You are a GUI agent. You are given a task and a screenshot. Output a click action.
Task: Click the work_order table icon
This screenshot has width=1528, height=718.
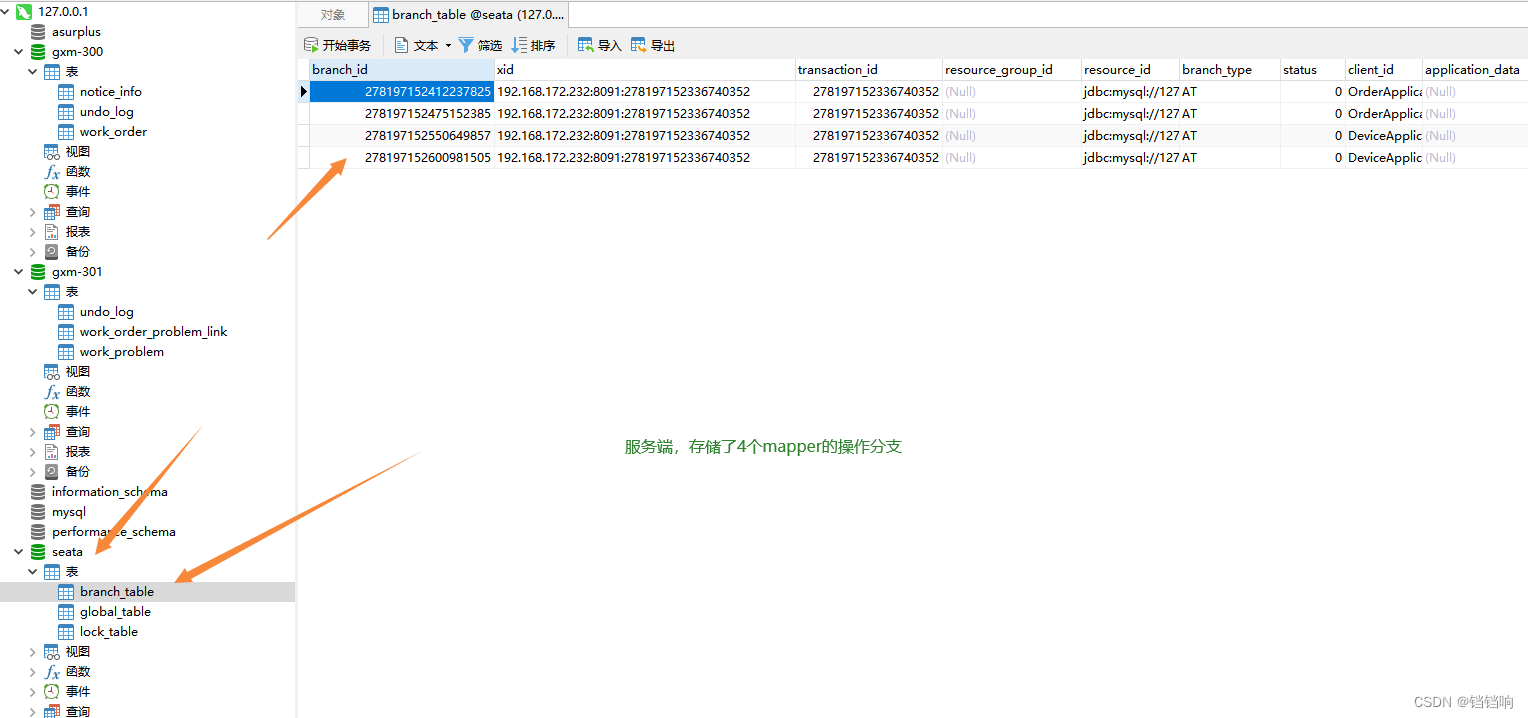click(66, 132)
